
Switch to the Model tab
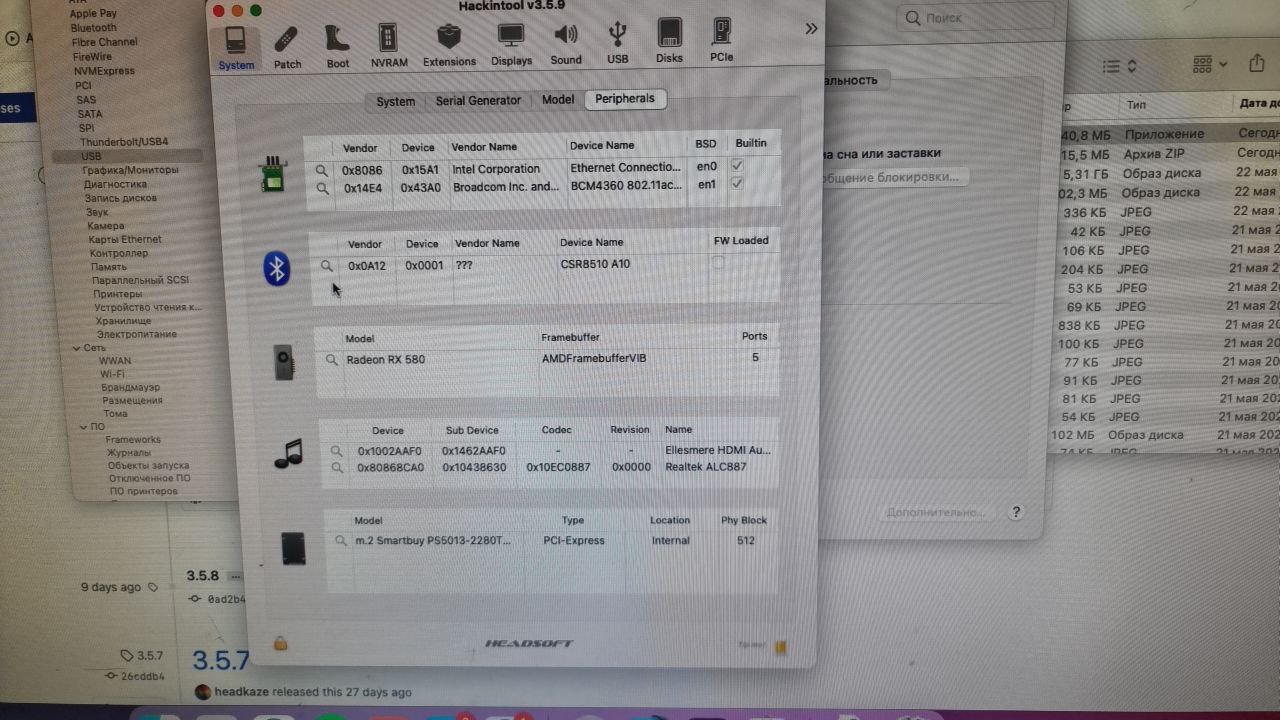[x=558, y=99]
